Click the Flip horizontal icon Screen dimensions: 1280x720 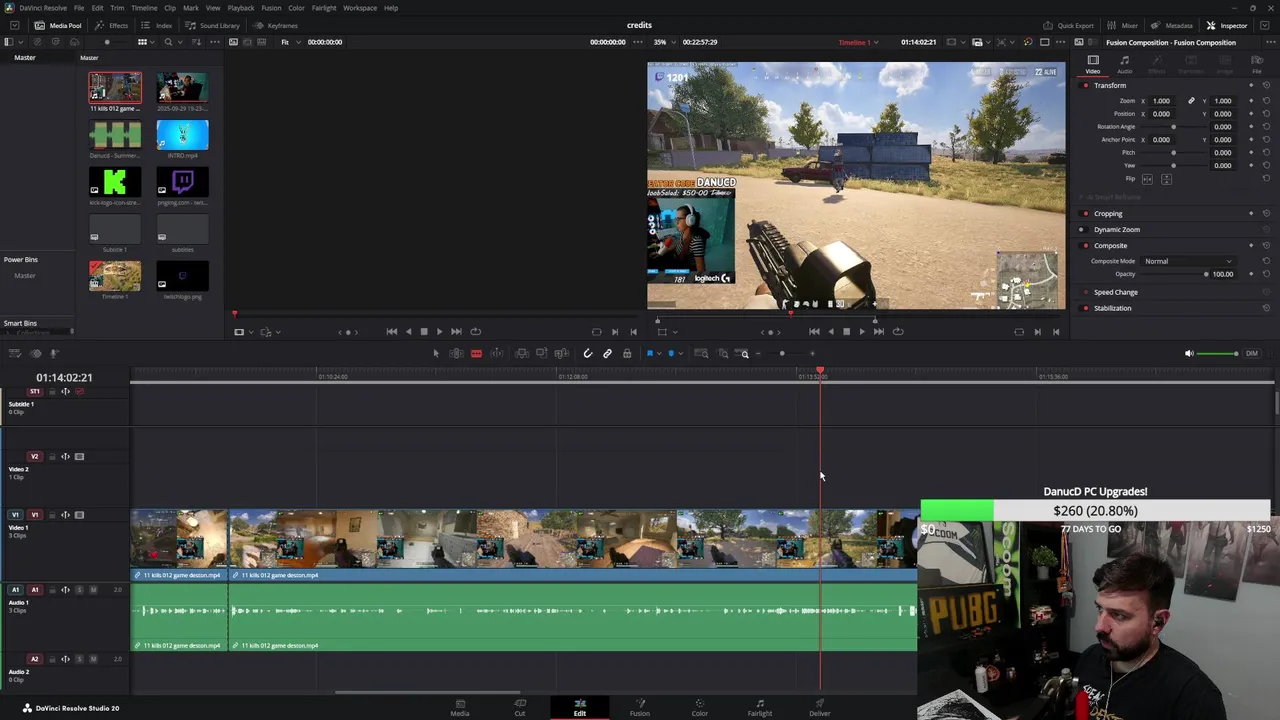pos(1147,179)
